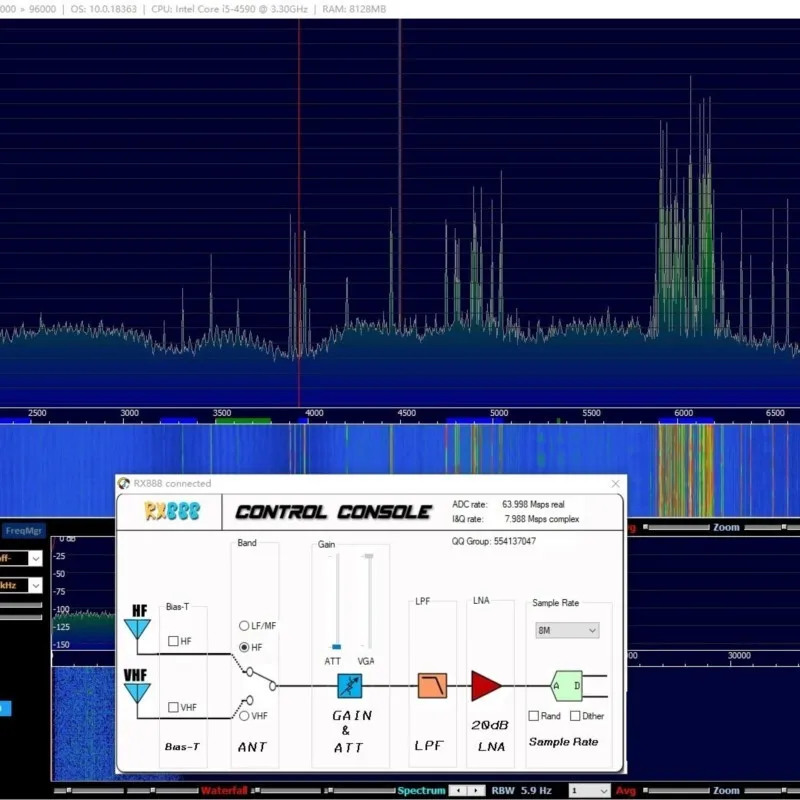The image size is (800, 800).
Task: Open the averaging dropdown showing 1 beside RBW
Action: [589, 790]
